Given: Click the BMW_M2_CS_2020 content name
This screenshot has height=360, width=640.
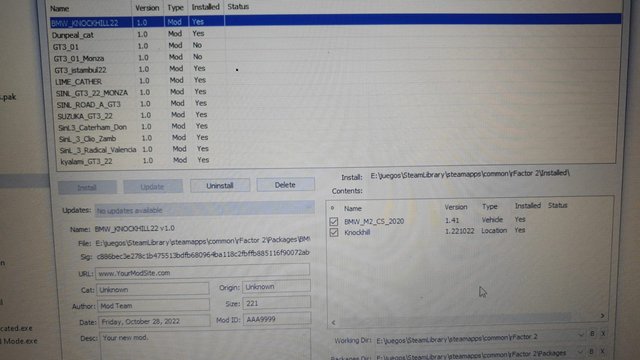Looking at the screenshot, I should coord(374,221).
